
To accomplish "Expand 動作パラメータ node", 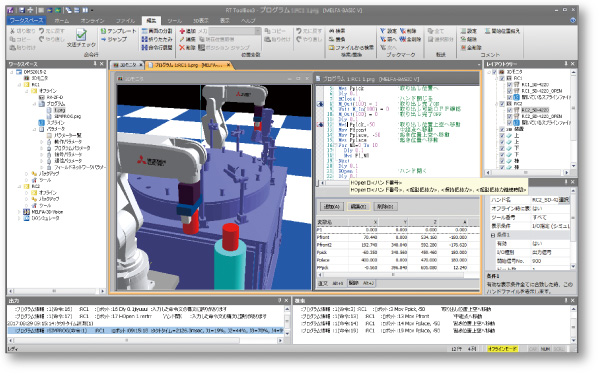I will [x=42, y=142].
